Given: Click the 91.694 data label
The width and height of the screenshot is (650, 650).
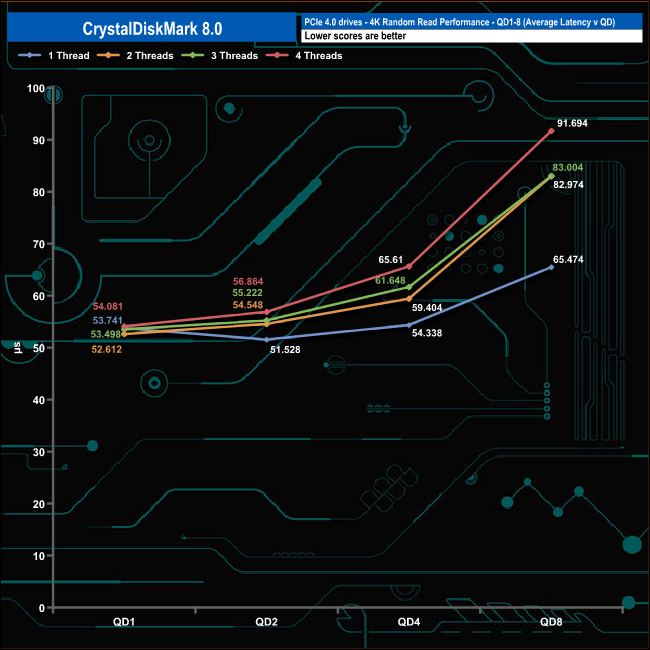Looking at the screenshot, I should click(572, 123).
